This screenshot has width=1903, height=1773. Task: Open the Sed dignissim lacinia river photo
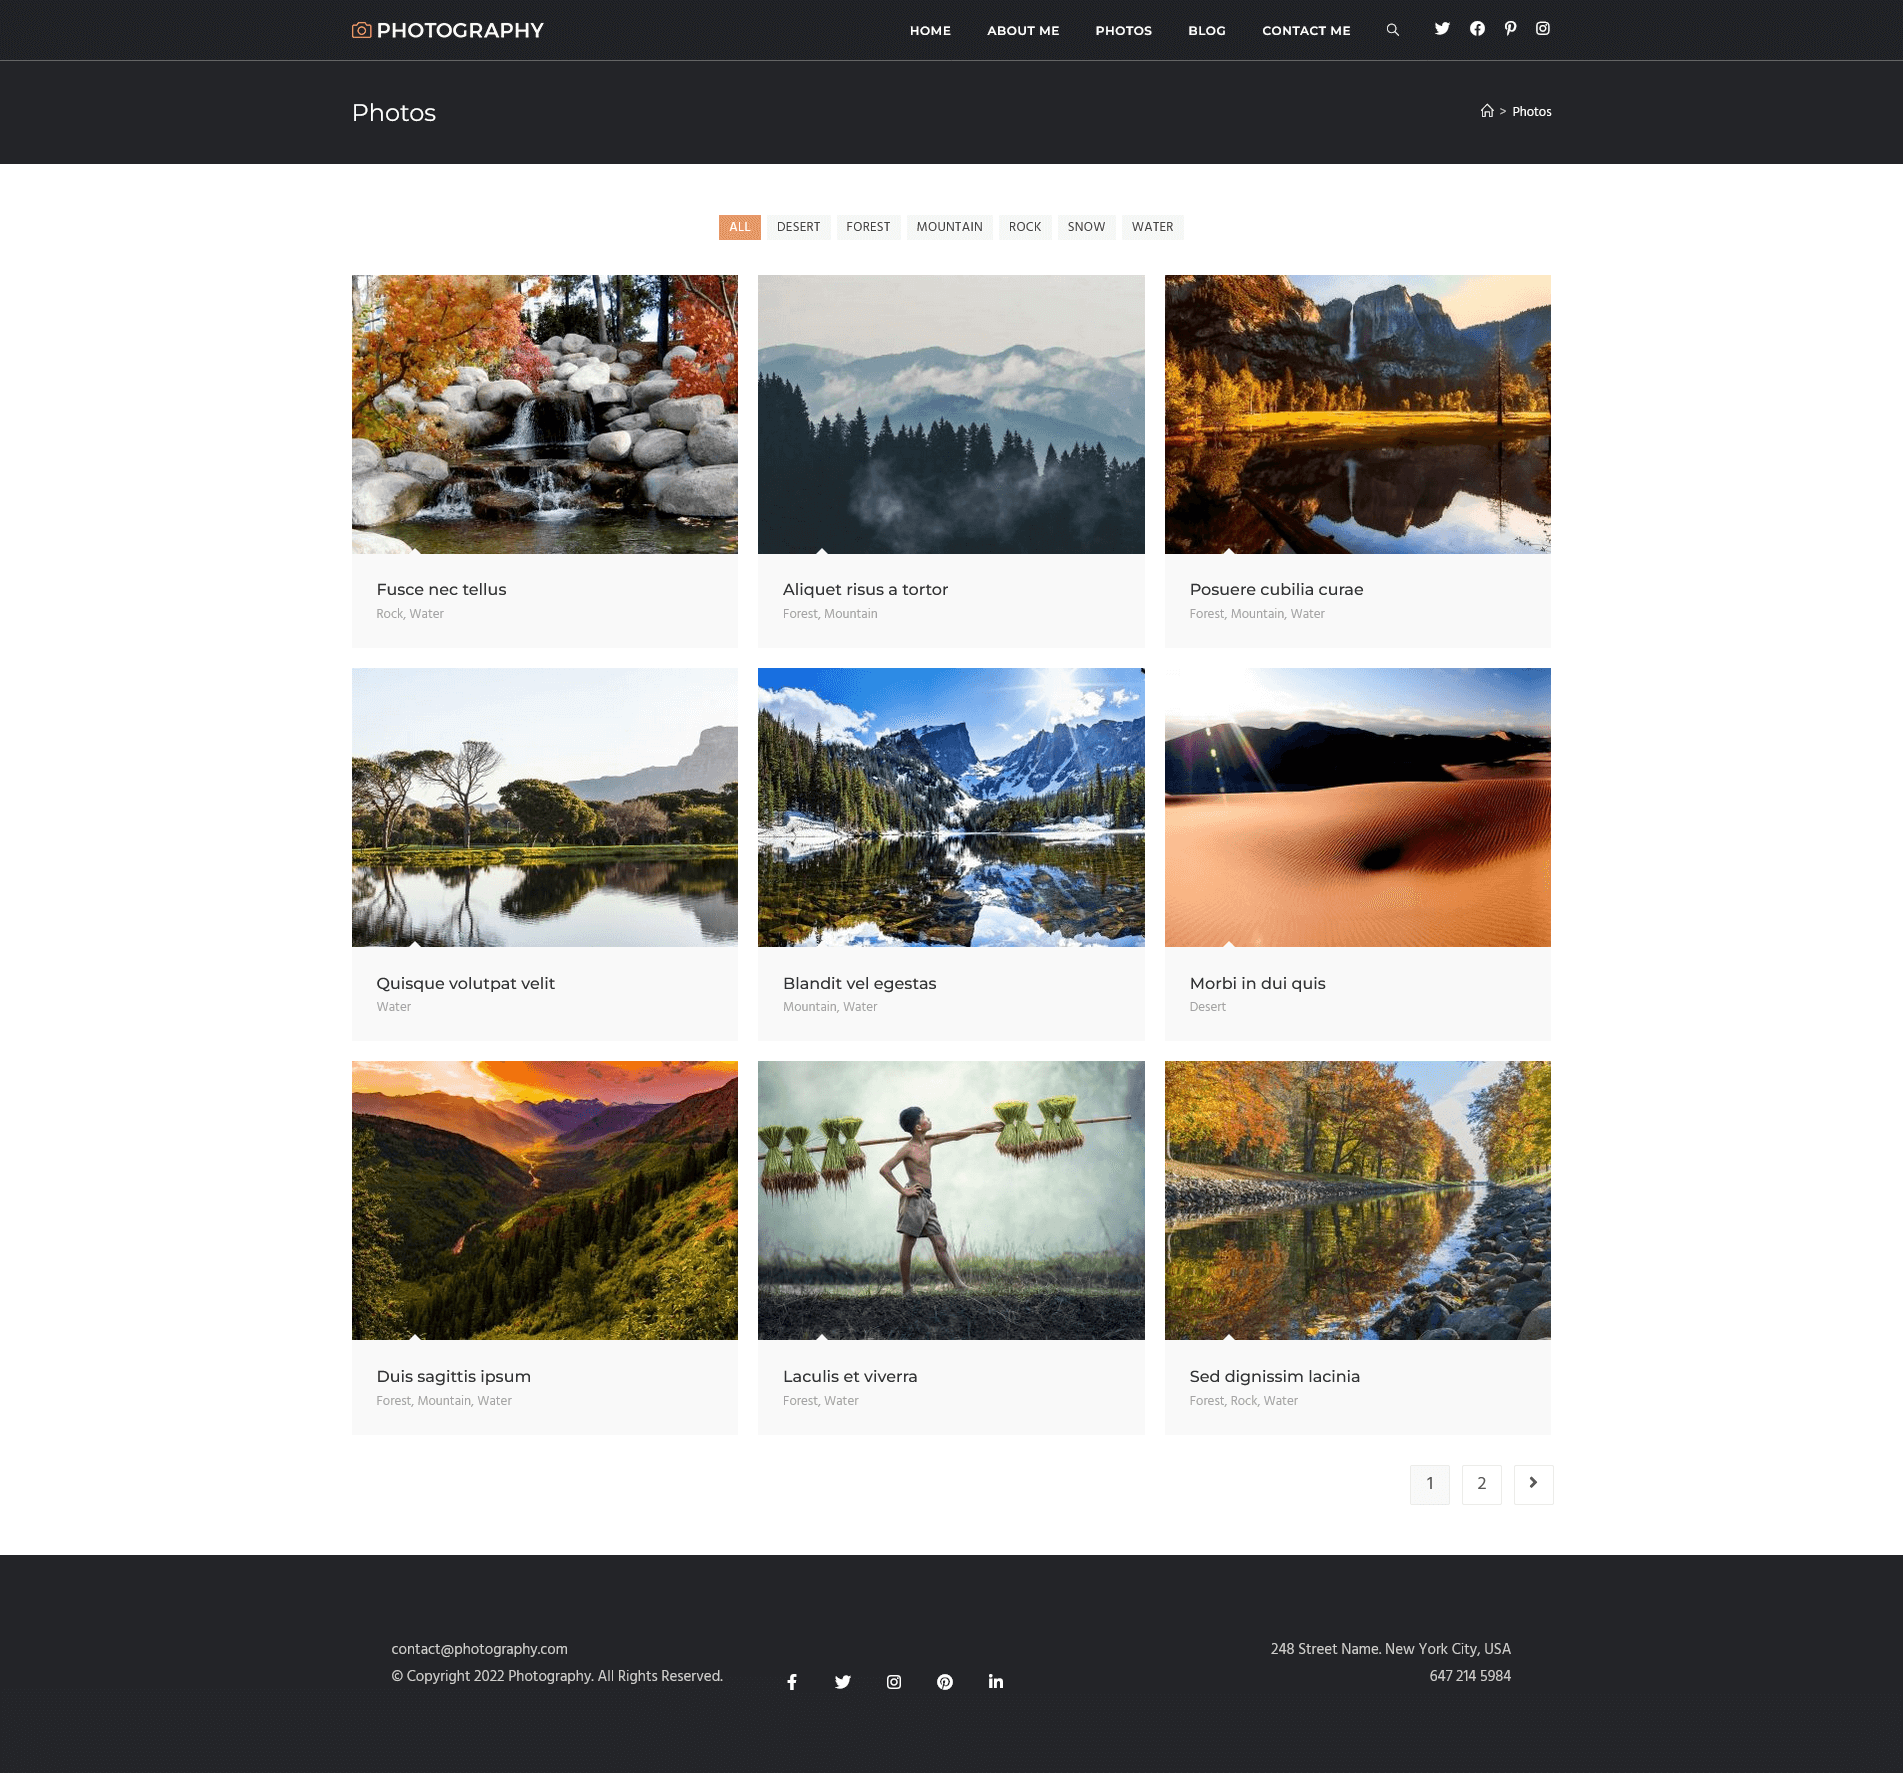click(x=1358, y=1200)
